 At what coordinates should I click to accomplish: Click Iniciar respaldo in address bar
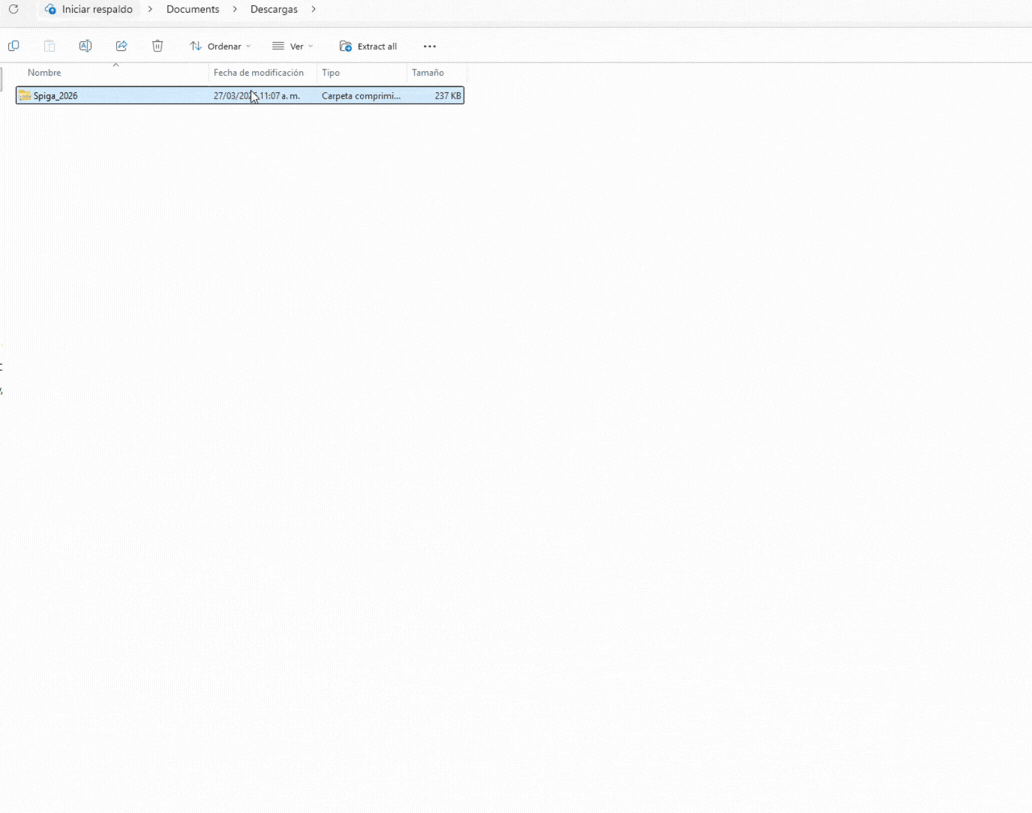point(96,9)
